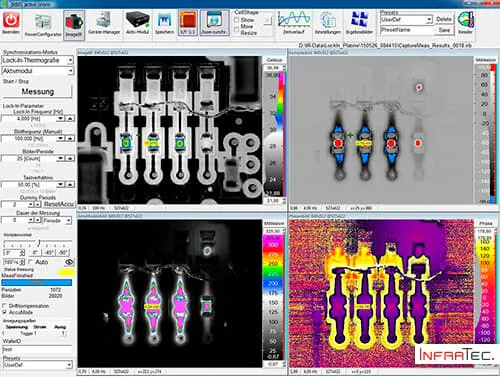
Task: Increase the Bildfrequenz value
Action: coord(70,138)
